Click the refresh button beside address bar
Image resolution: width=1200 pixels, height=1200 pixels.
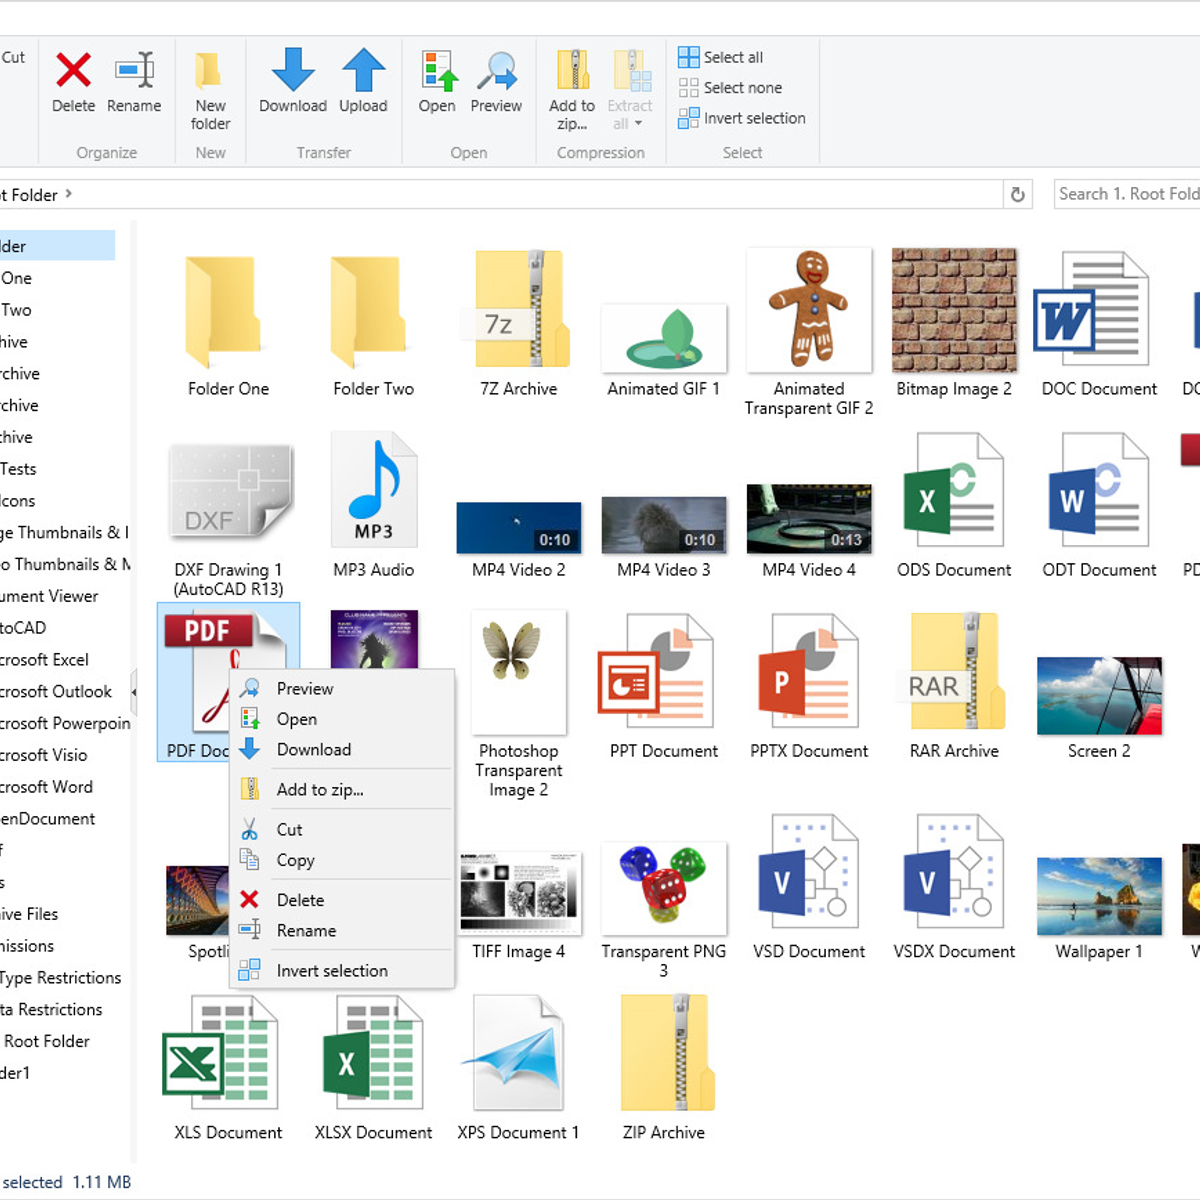[1018, 194]
